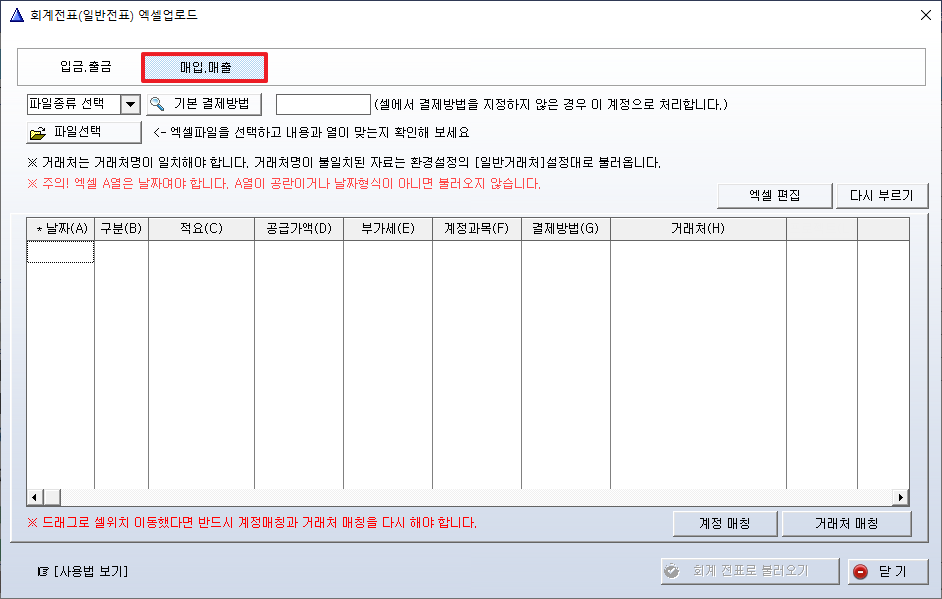Screen dimensions: 942x599
Task: Click the 계정 매칭 button
Action: click(725, 524)
